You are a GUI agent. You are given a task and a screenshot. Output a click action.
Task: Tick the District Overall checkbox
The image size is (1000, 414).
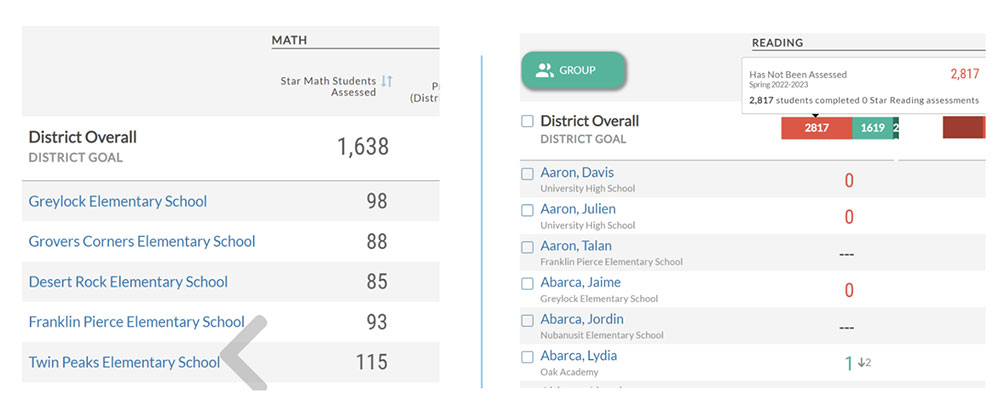527,122
